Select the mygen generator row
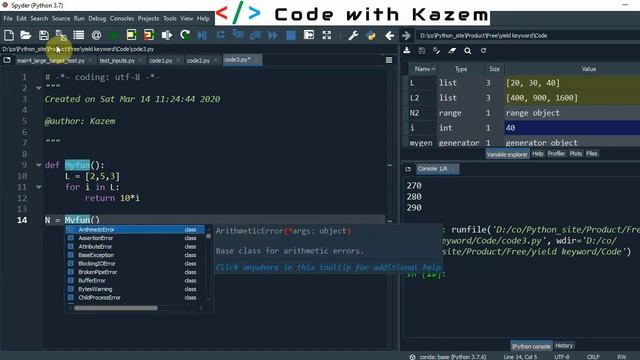This screenshot has height=360, width=640. (x=524, y=142)
